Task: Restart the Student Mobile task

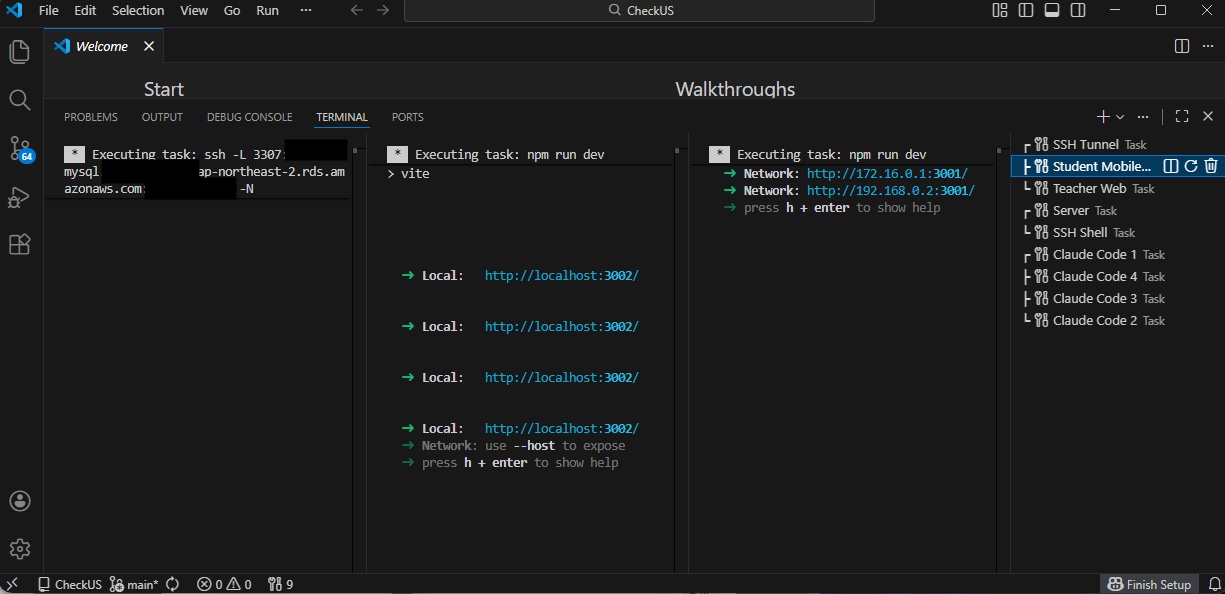Action: [x=1192, y=166]
